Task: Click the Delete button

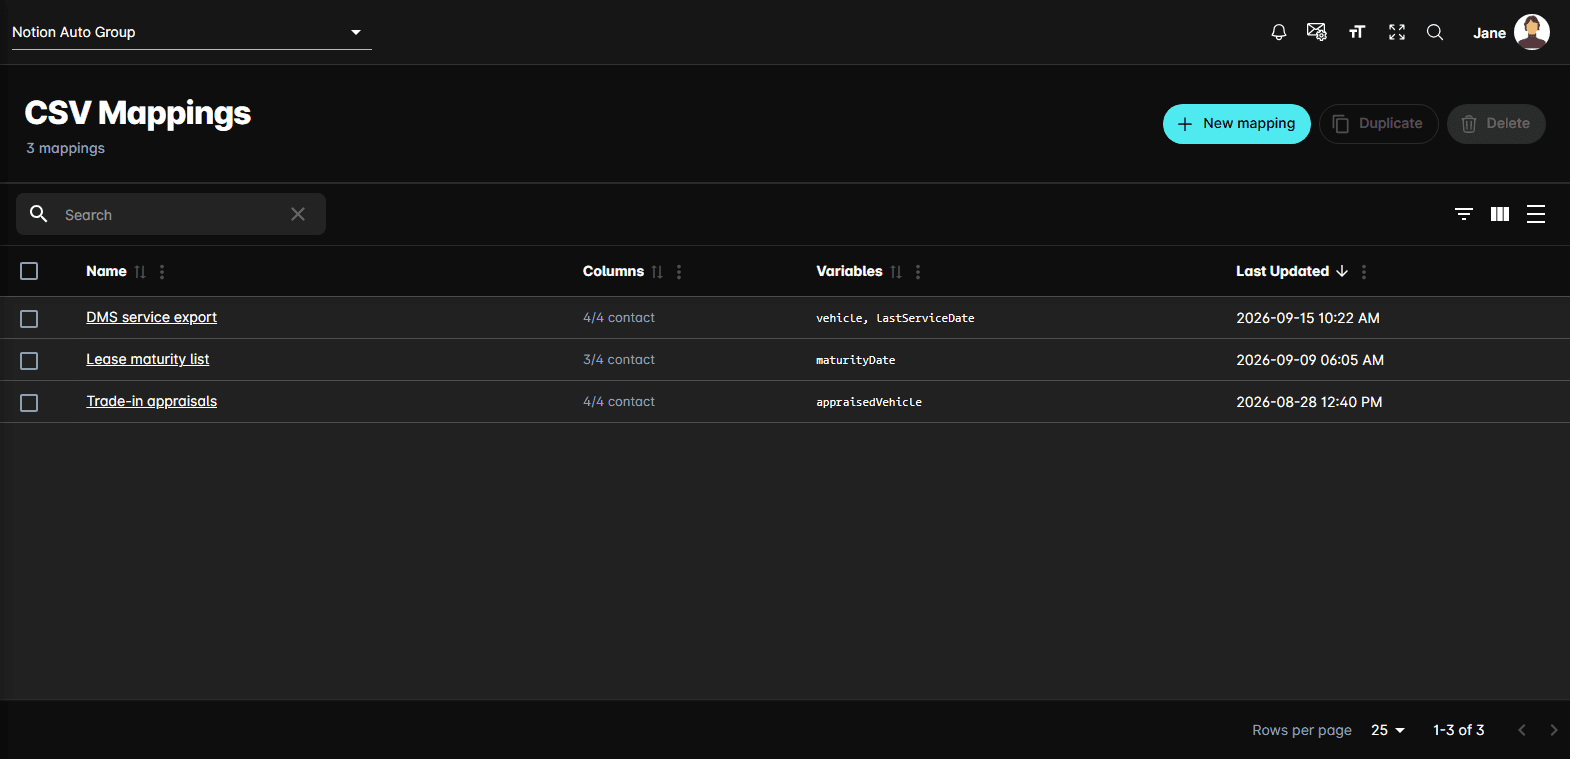Action: (1496, 124)
